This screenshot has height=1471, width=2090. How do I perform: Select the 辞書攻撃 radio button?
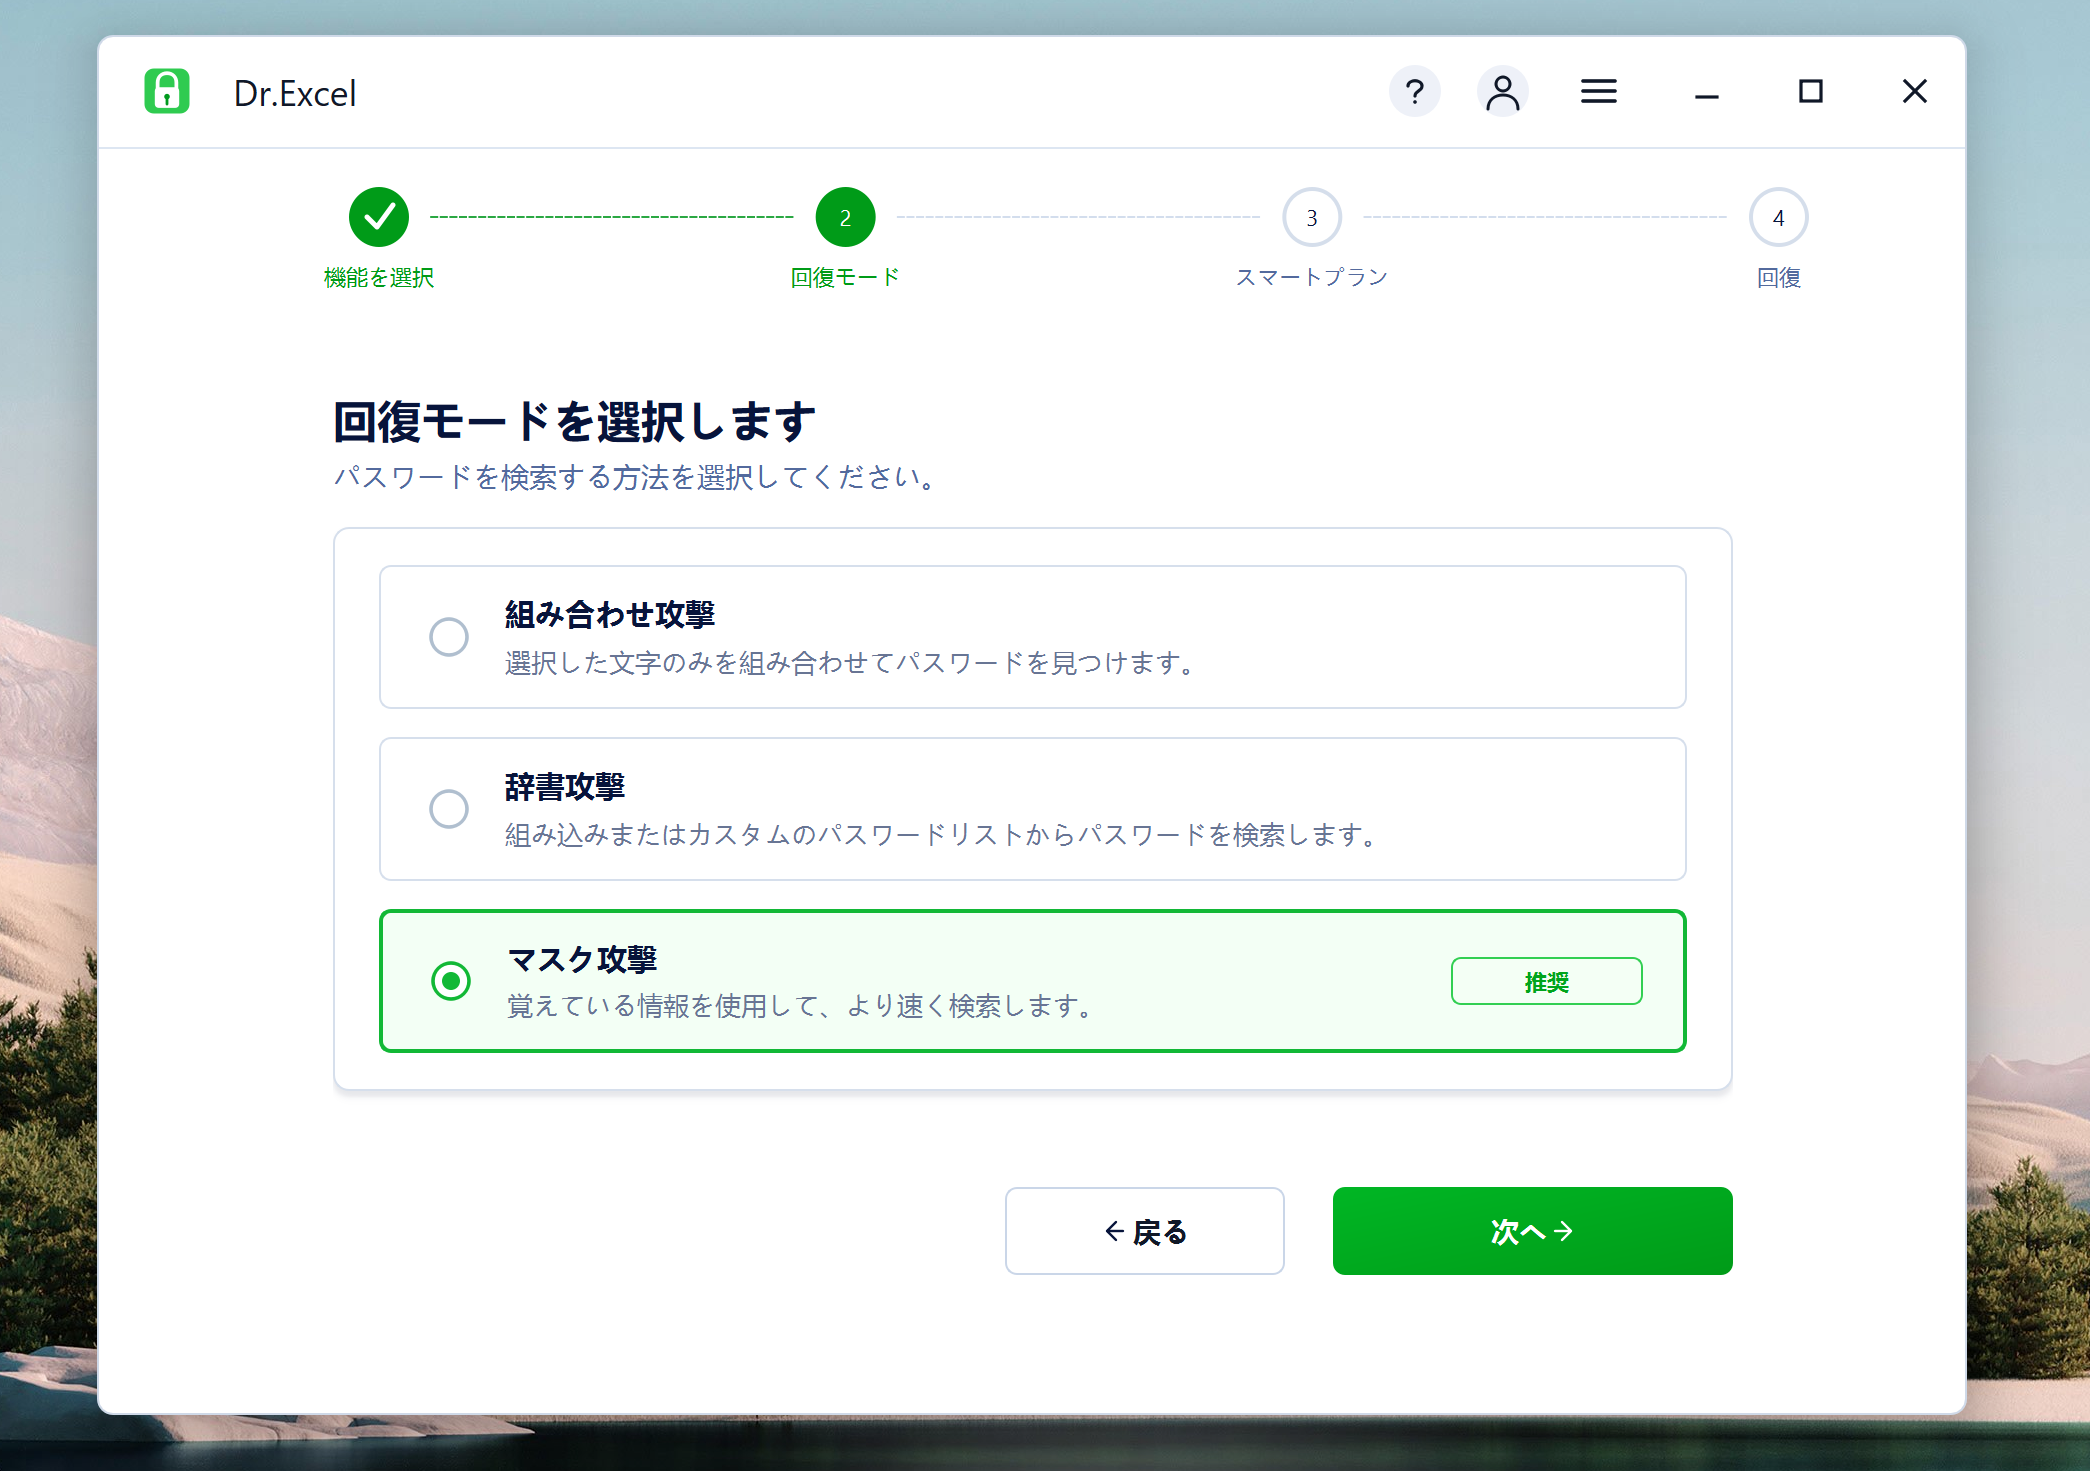click(x=449, y=808)
